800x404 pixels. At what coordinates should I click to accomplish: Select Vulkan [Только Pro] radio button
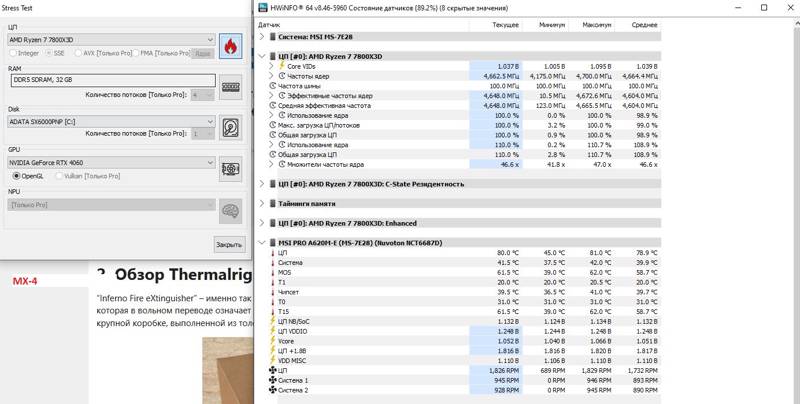[59, 176]
